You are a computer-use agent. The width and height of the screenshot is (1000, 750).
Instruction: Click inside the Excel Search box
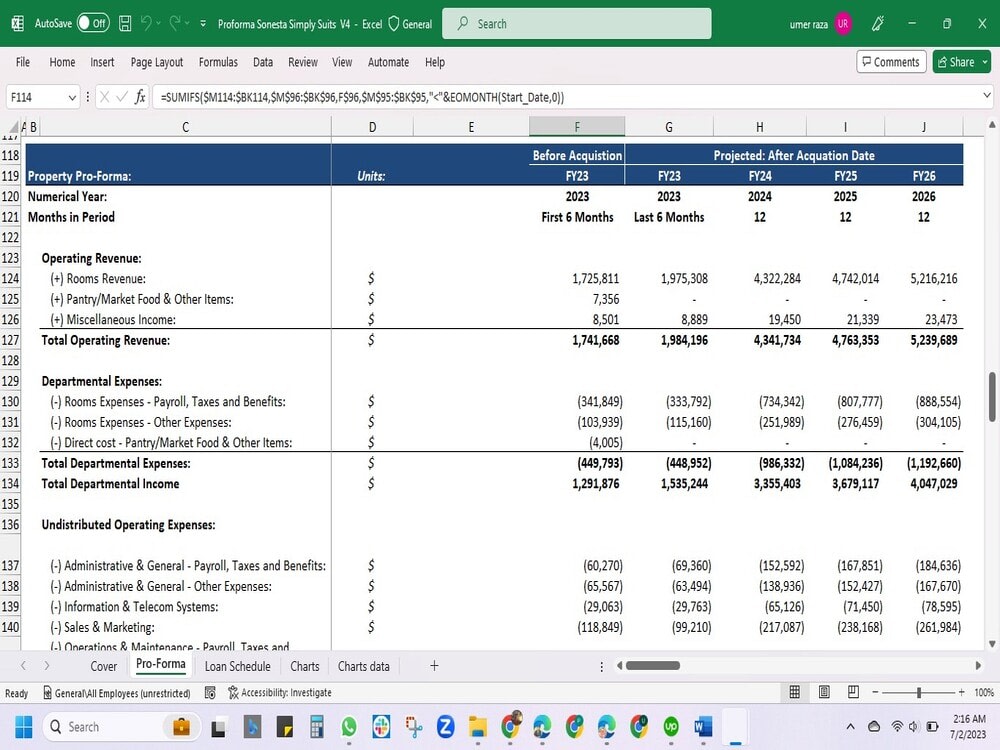point(576,22)
